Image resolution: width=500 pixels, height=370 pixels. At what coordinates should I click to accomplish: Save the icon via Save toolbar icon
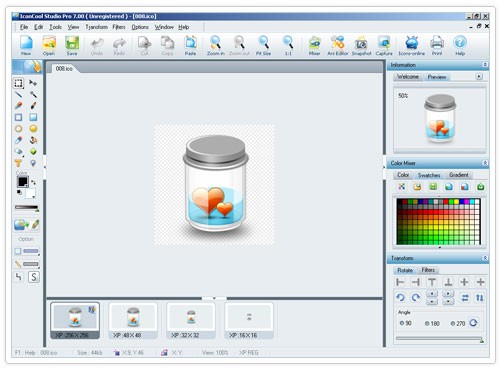pos(72,46)
